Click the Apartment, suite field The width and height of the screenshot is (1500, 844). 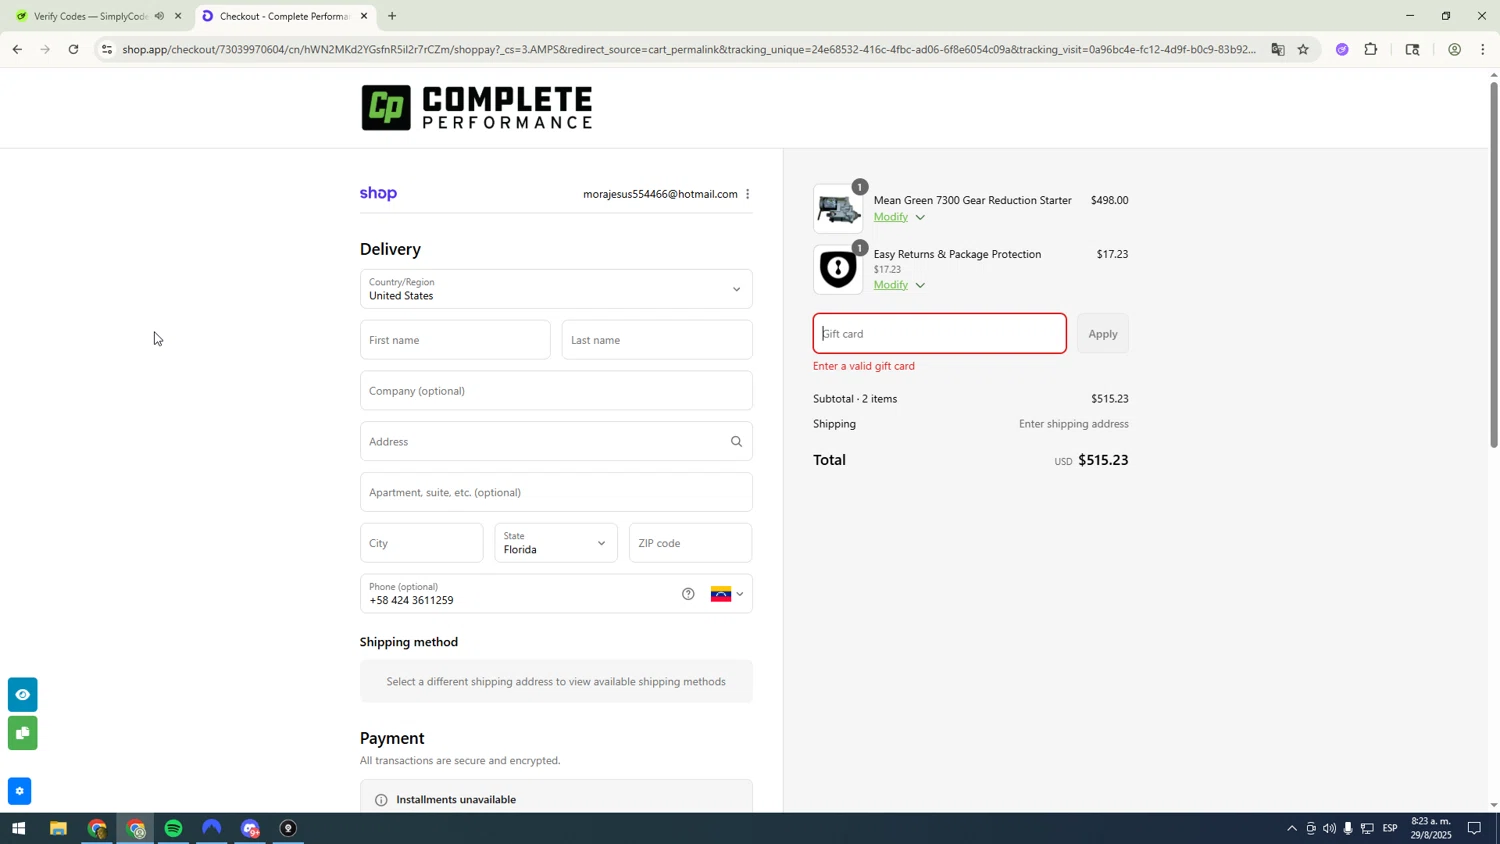tap(556, 492)
